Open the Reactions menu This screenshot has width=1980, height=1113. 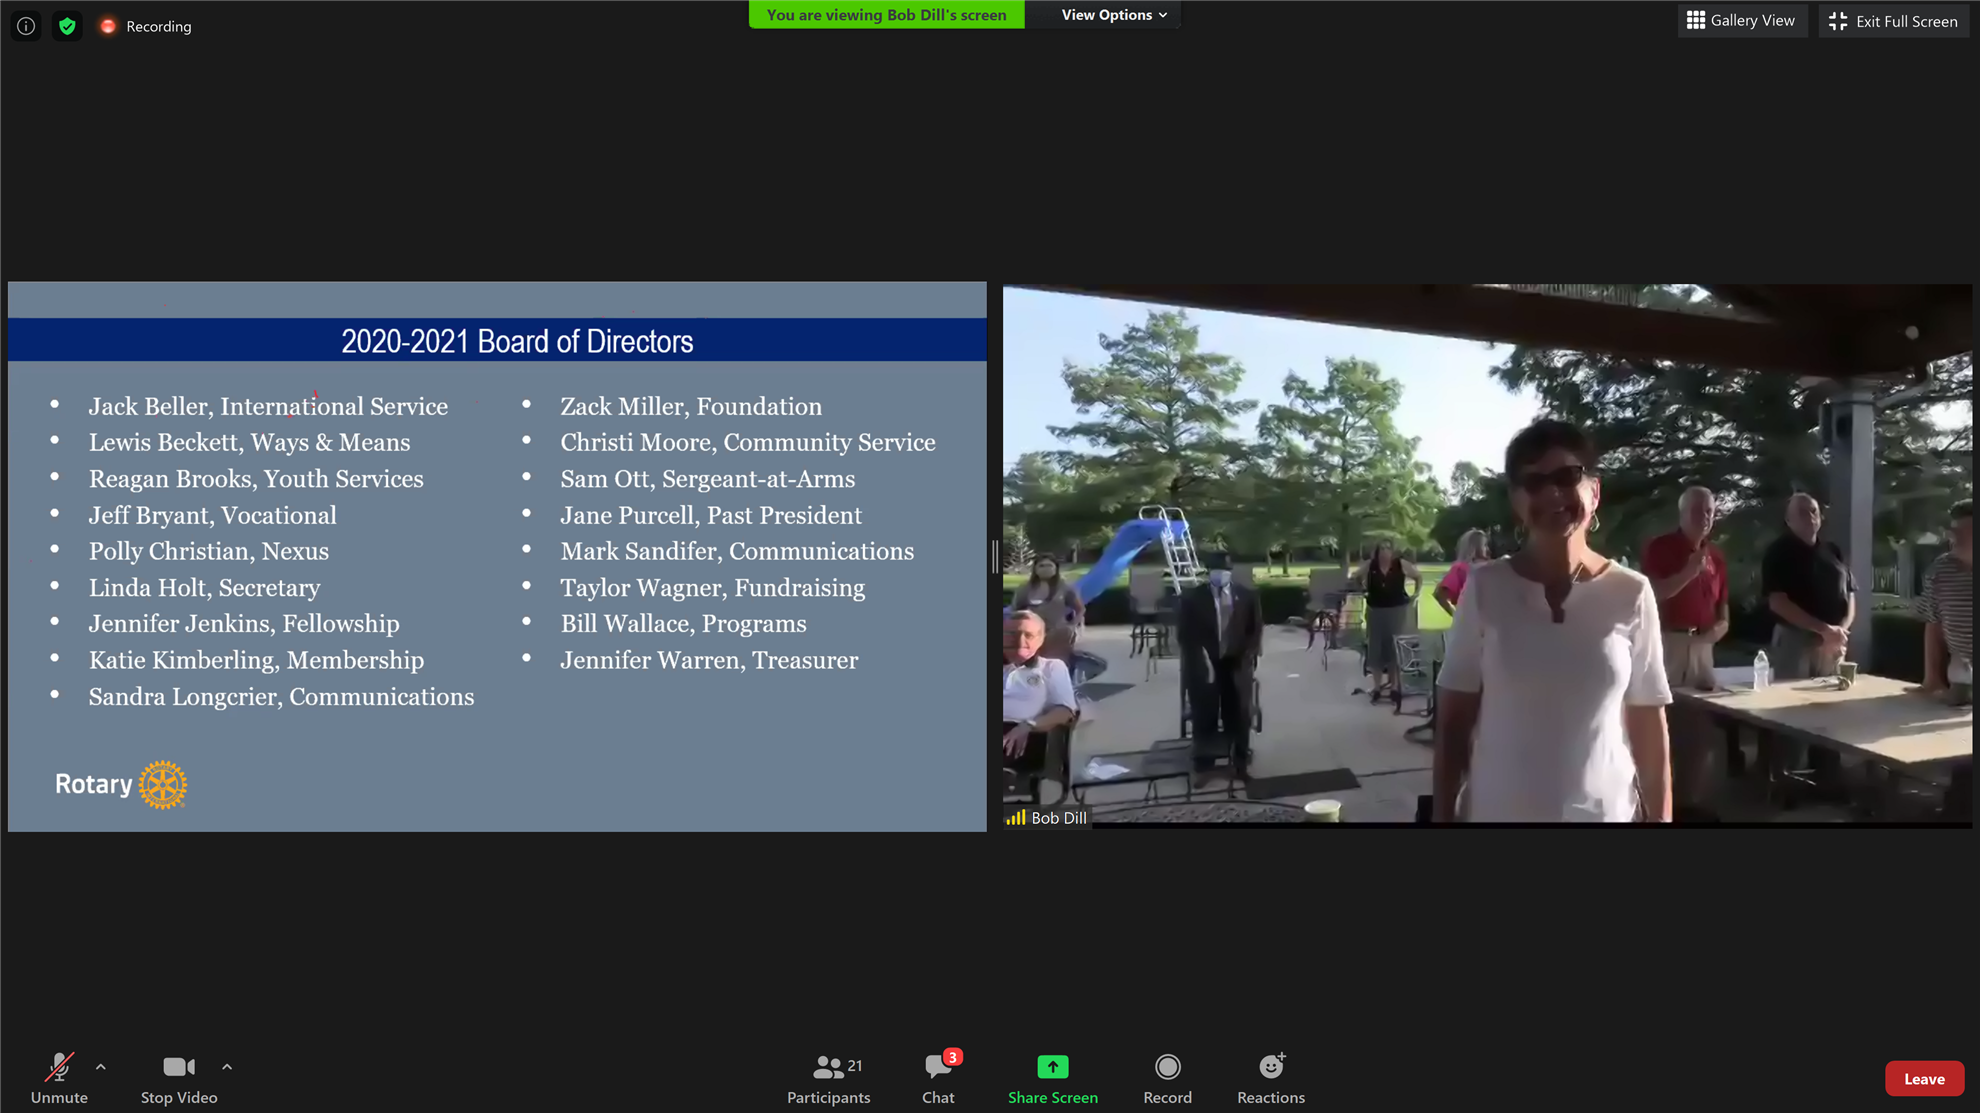click(x=1270, y=1078)
